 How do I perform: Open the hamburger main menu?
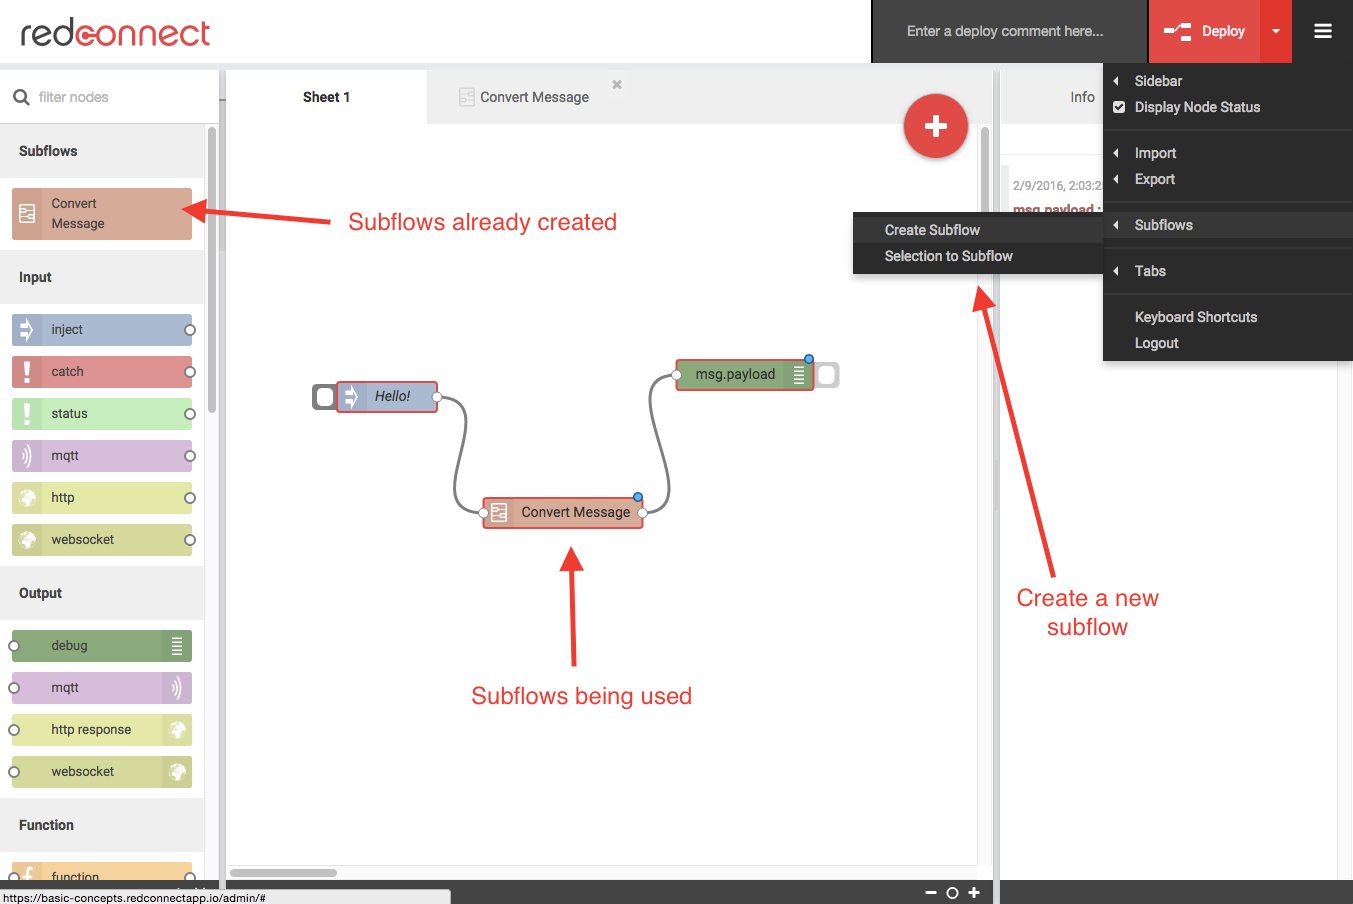pos(1322,31)
